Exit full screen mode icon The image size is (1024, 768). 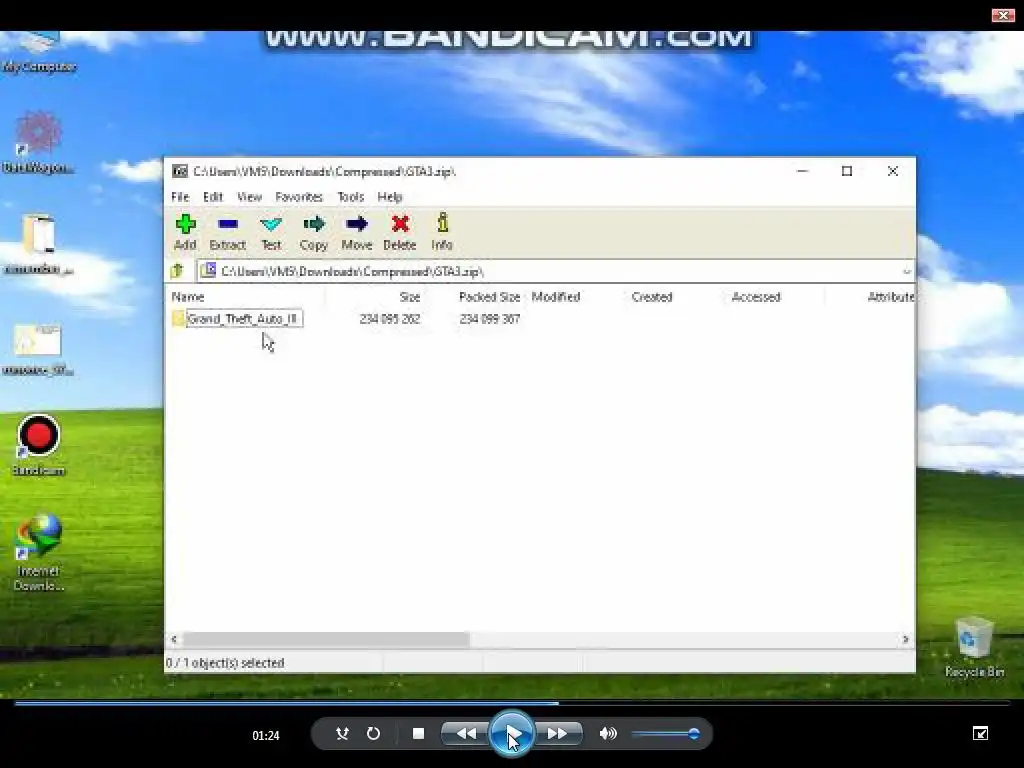pos(980,733)
